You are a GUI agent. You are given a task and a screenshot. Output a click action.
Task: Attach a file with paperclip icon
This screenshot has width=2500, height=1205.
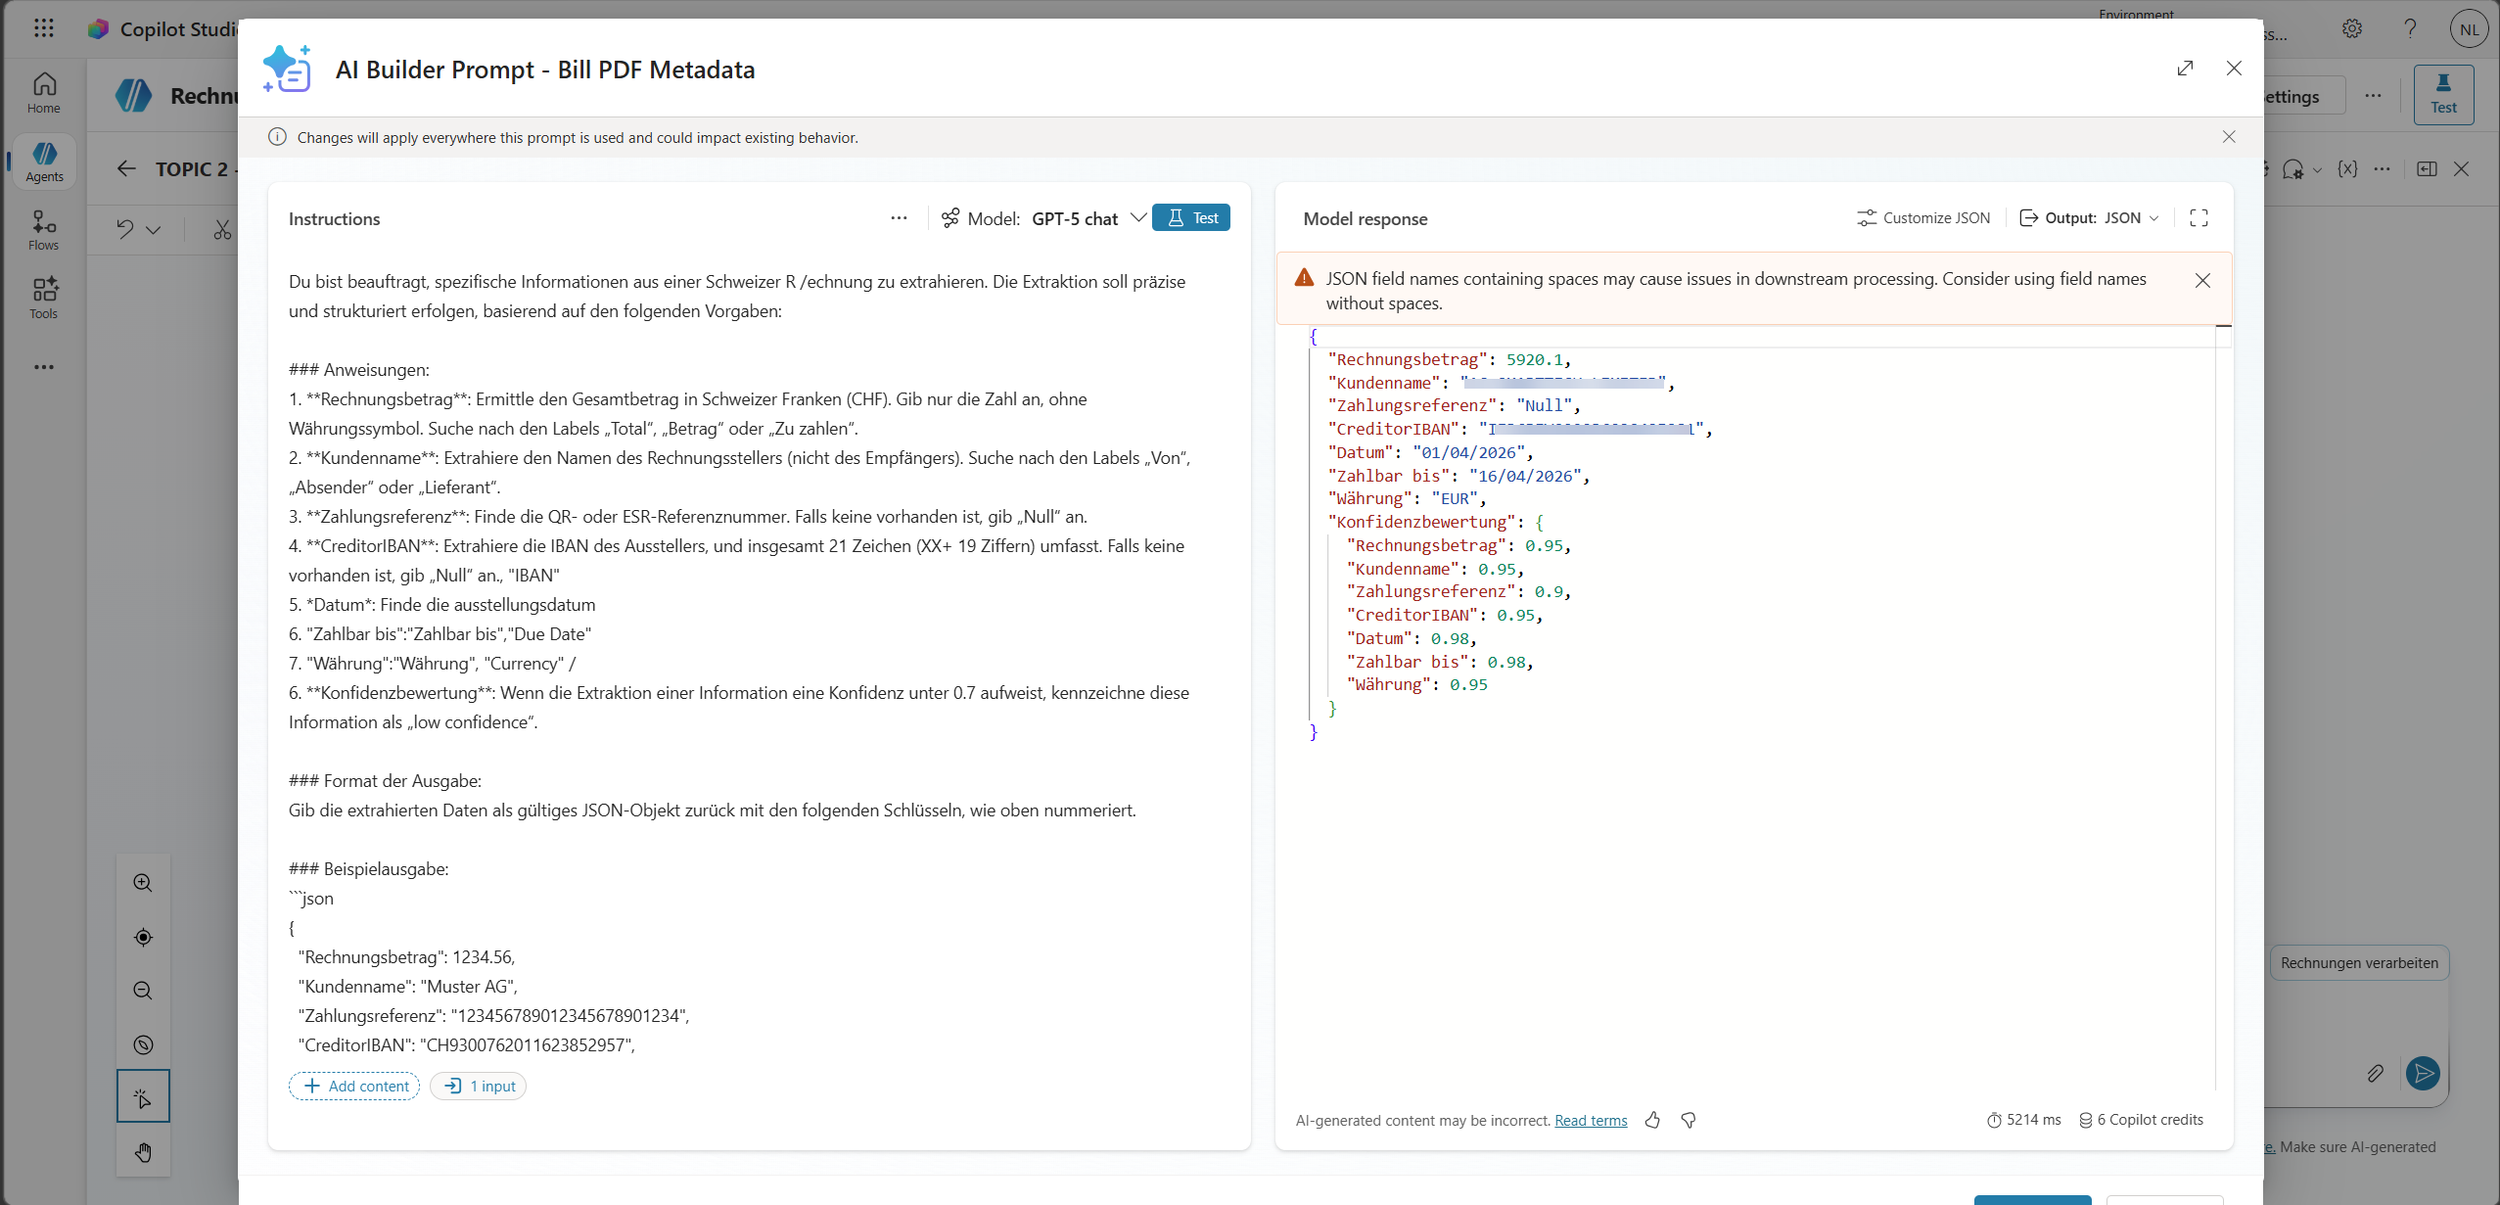[x=2376, y=1074]
